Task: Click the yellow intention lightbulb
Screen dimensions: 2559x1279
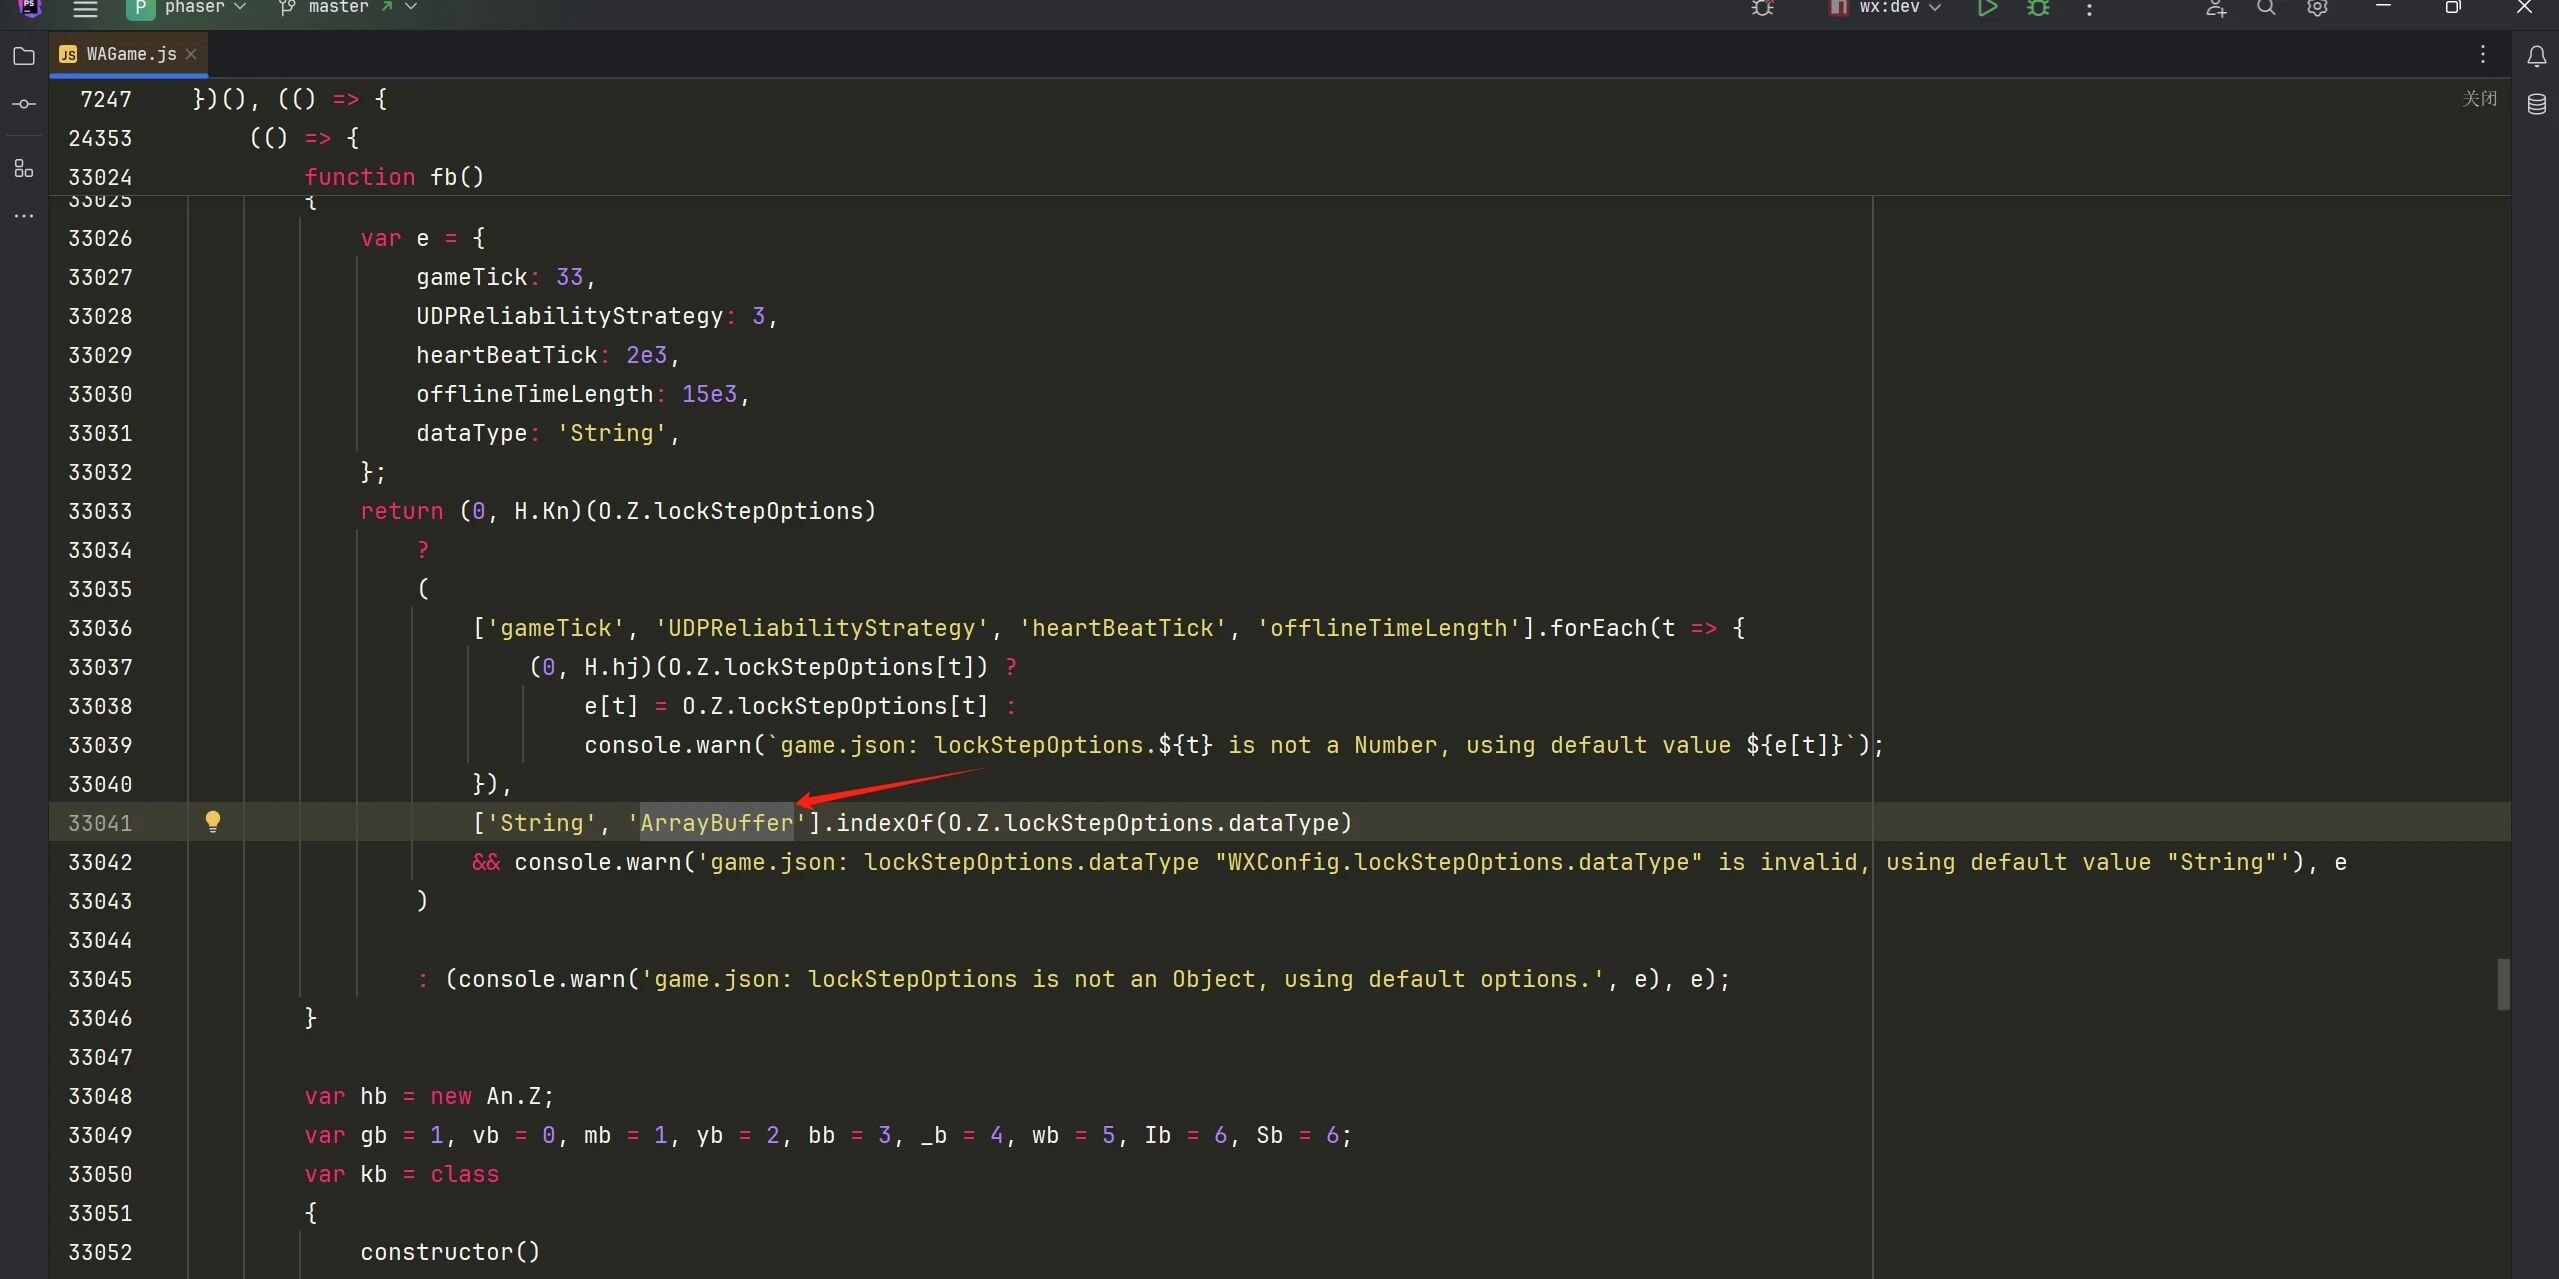Action: (x=212, y=822)
